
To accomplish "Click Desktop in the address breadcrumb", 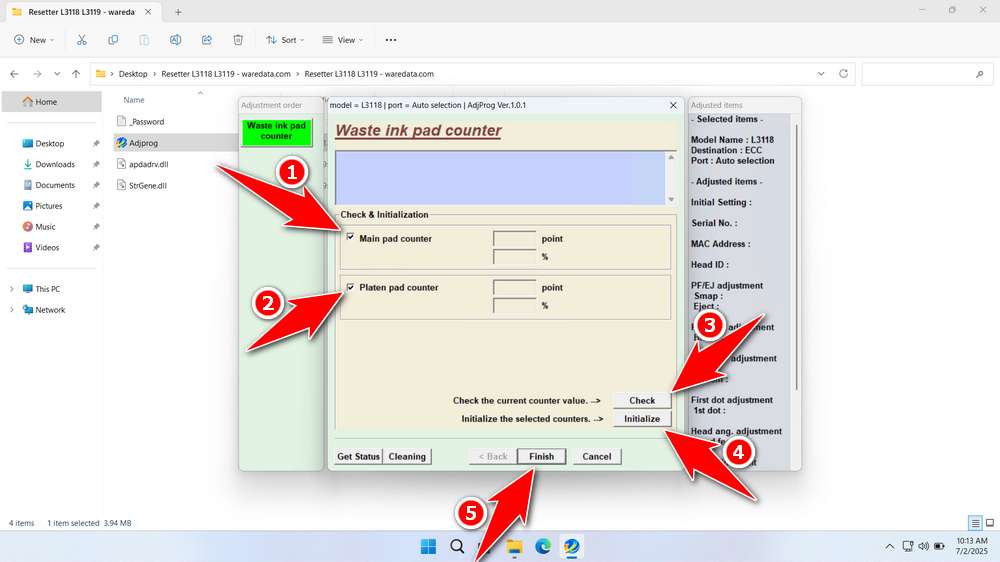I will click(133, 74).
